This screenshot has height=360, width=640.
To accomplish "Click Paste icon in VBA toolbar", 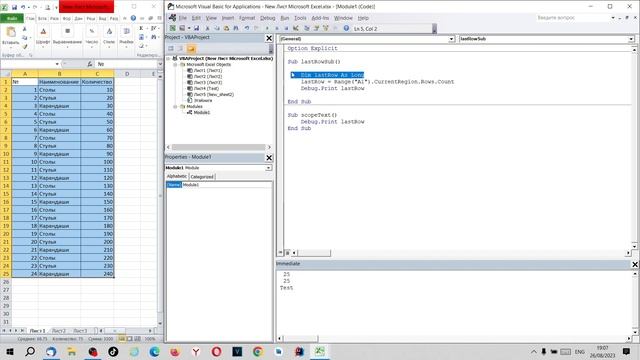I will [x=226, y=28].
